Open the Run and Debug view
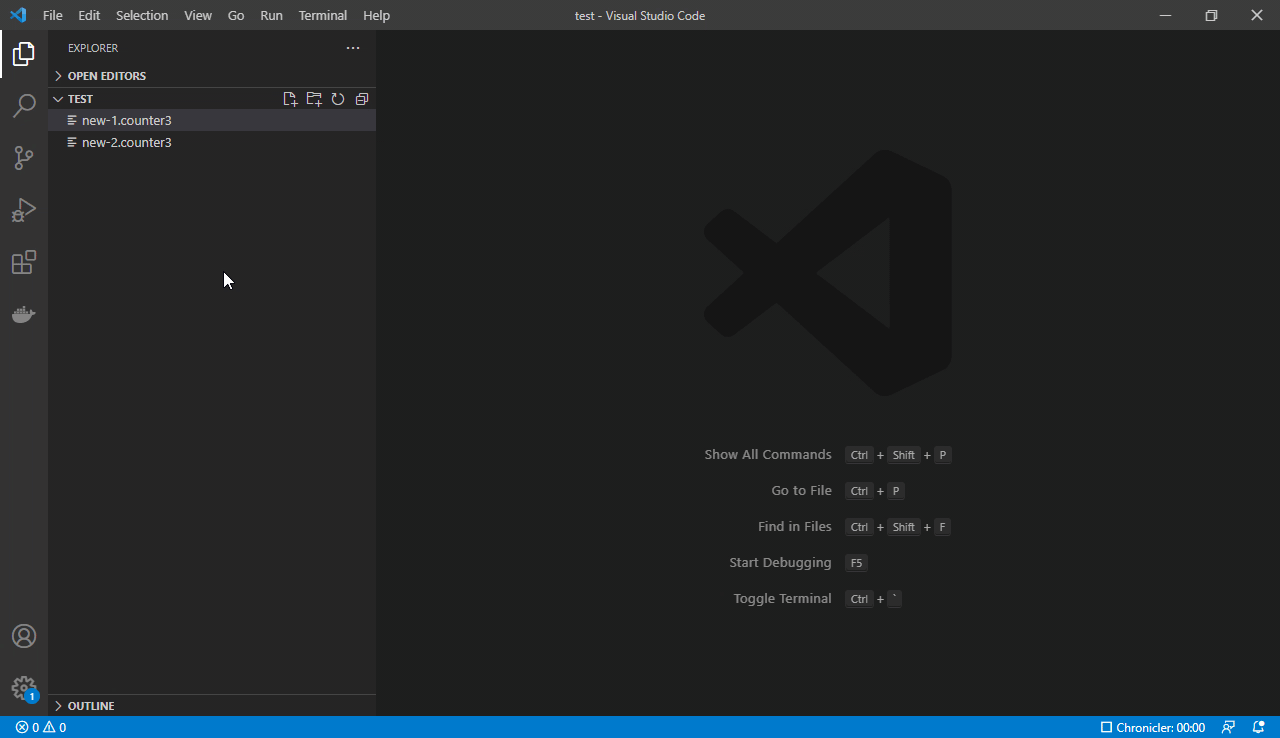The height and width of the screenshot is (738, 1280). point(24,210)
